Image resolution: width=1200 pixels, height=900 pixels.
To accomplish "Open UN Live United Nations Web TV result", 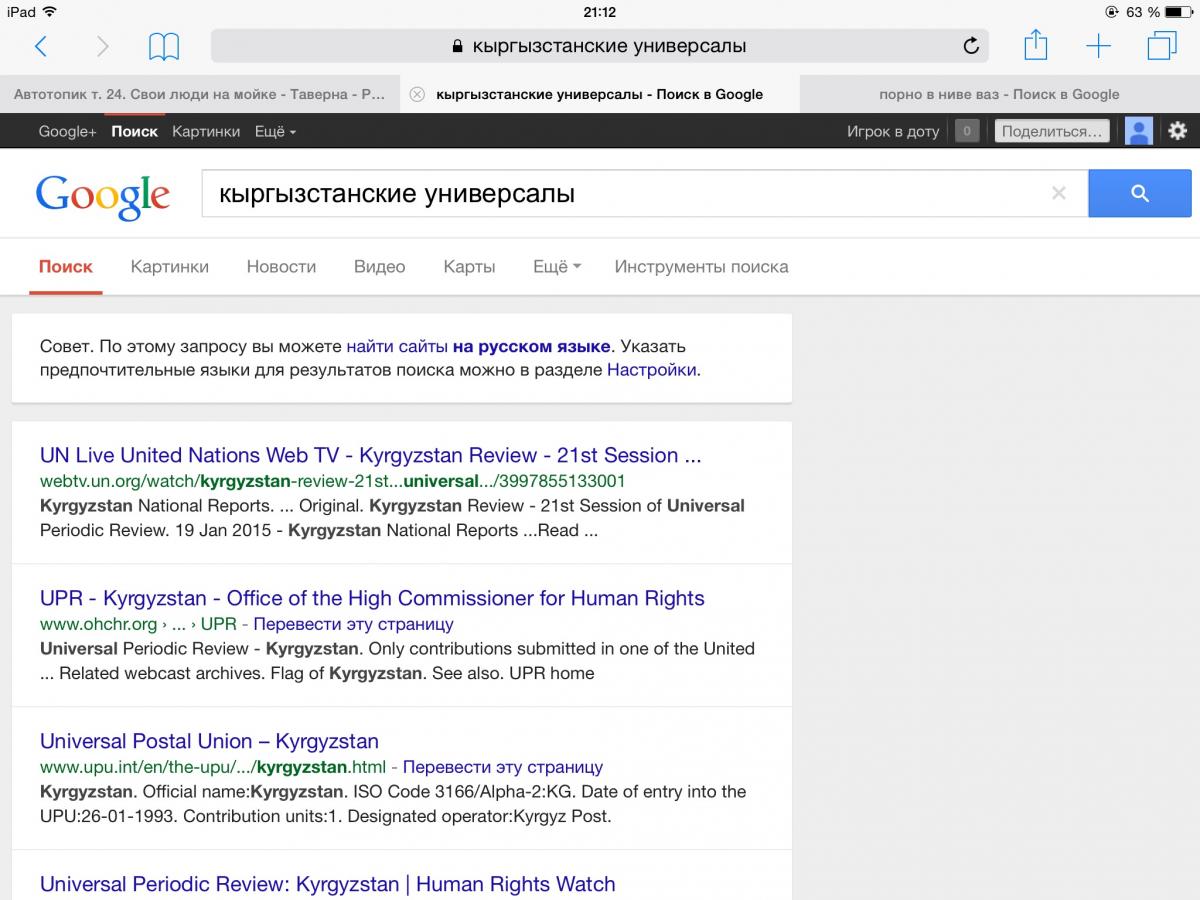I will coord(371,455).
